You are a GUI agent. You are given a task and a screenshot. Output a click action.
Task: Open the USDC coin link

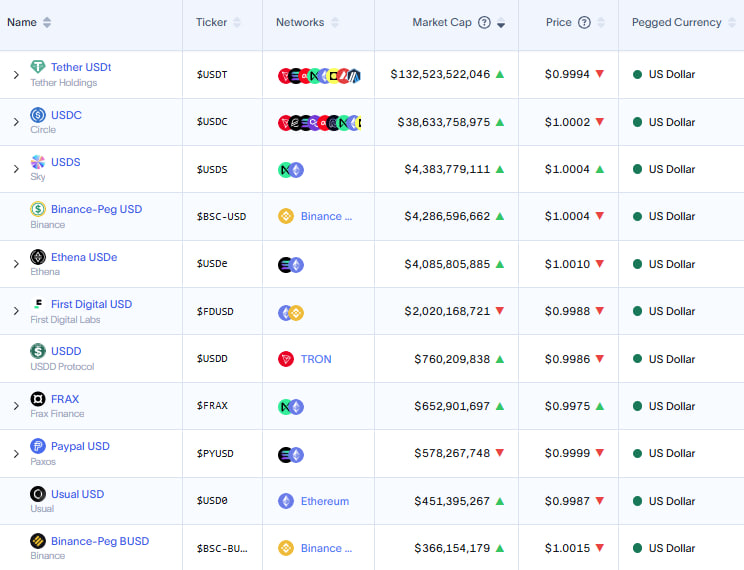pos(66,115)
